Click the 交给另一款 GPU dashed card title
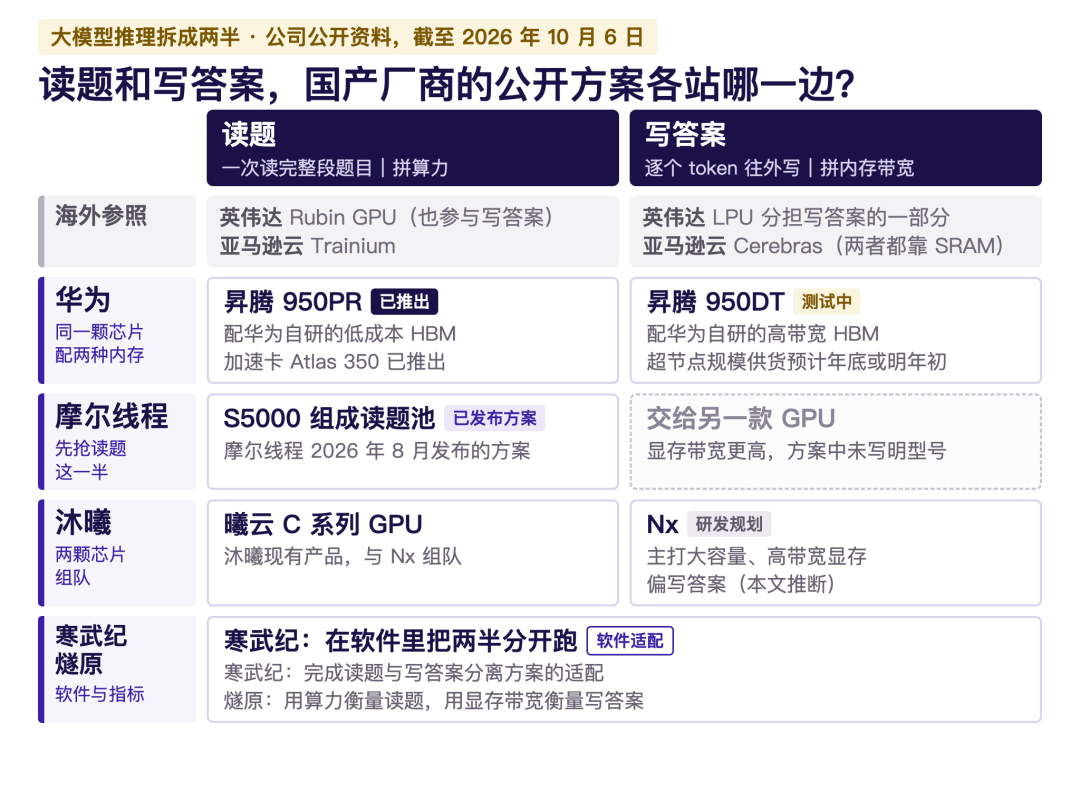The image size is (1080, 810). [x=741, y=418]
